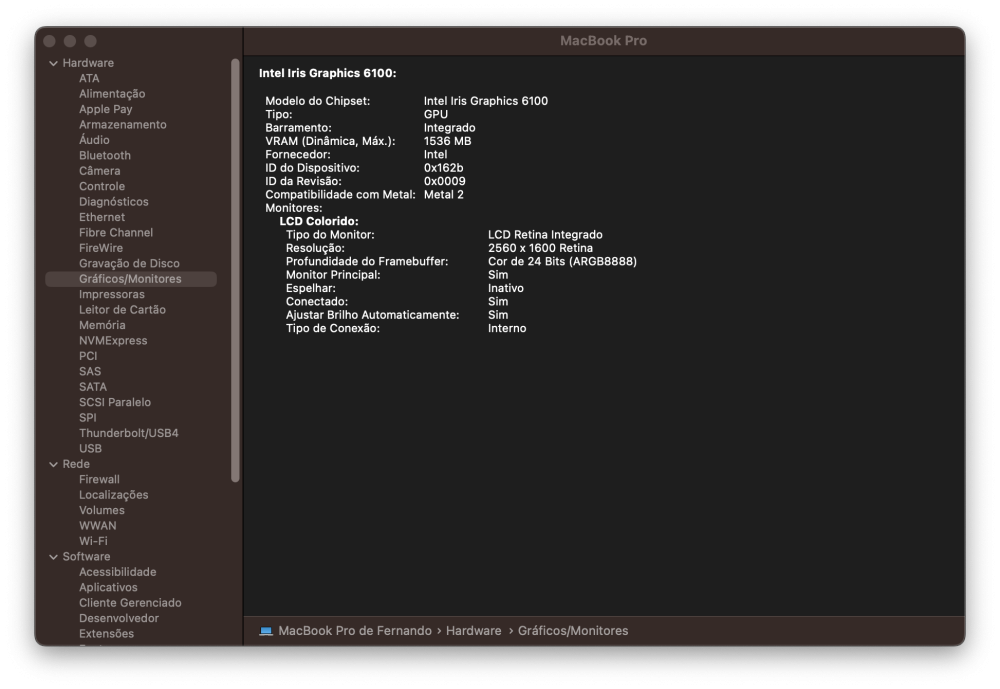The width and height of the screenshot is (1000, 689).
Task: Open USB in the sidebar
Action: [91, 448]
